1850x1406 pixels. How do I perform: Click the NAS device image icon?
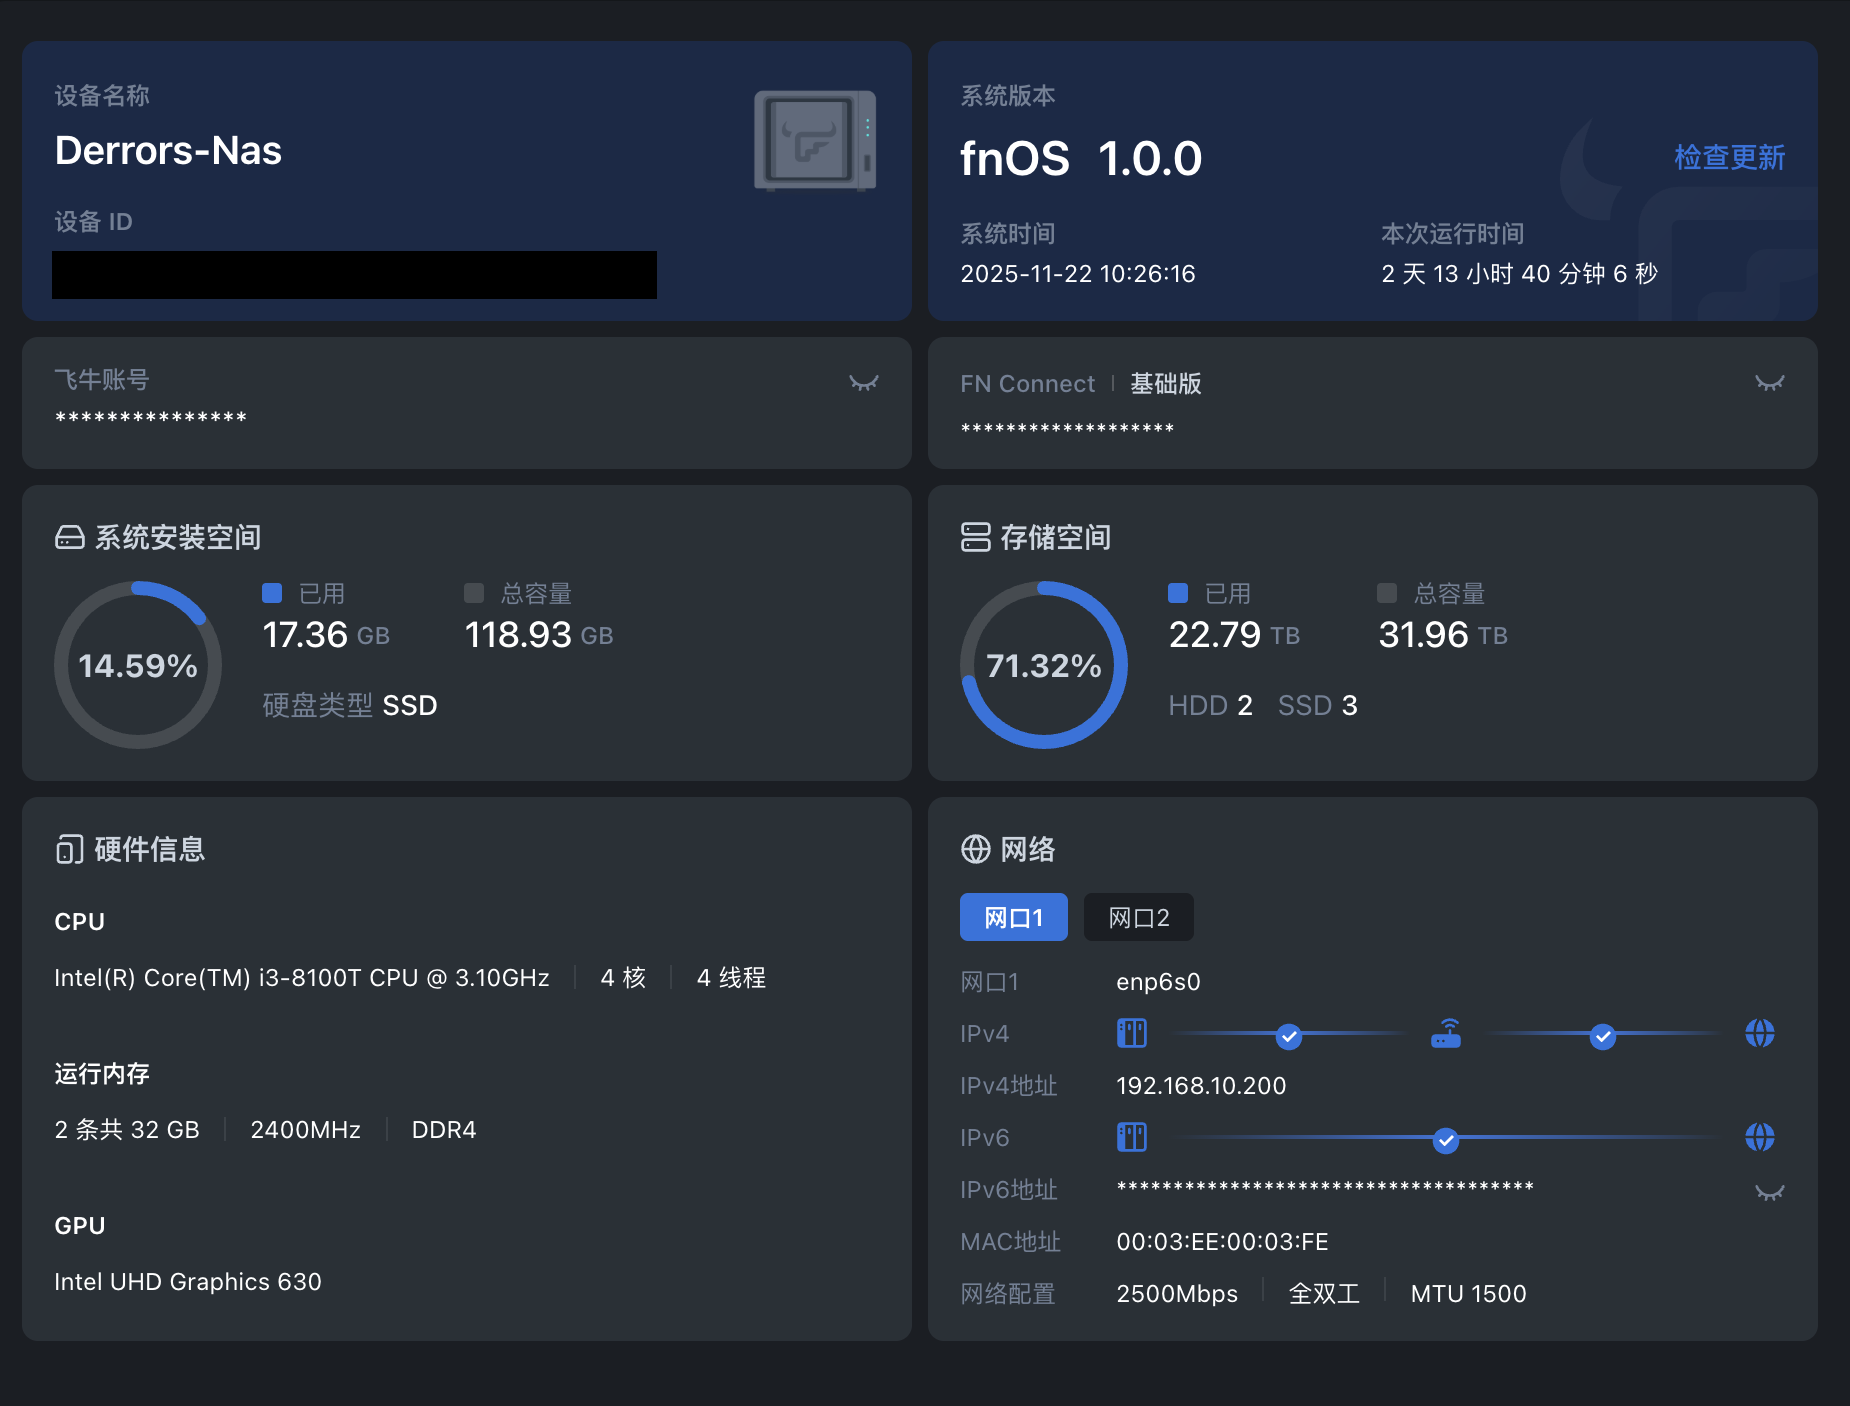814,140
